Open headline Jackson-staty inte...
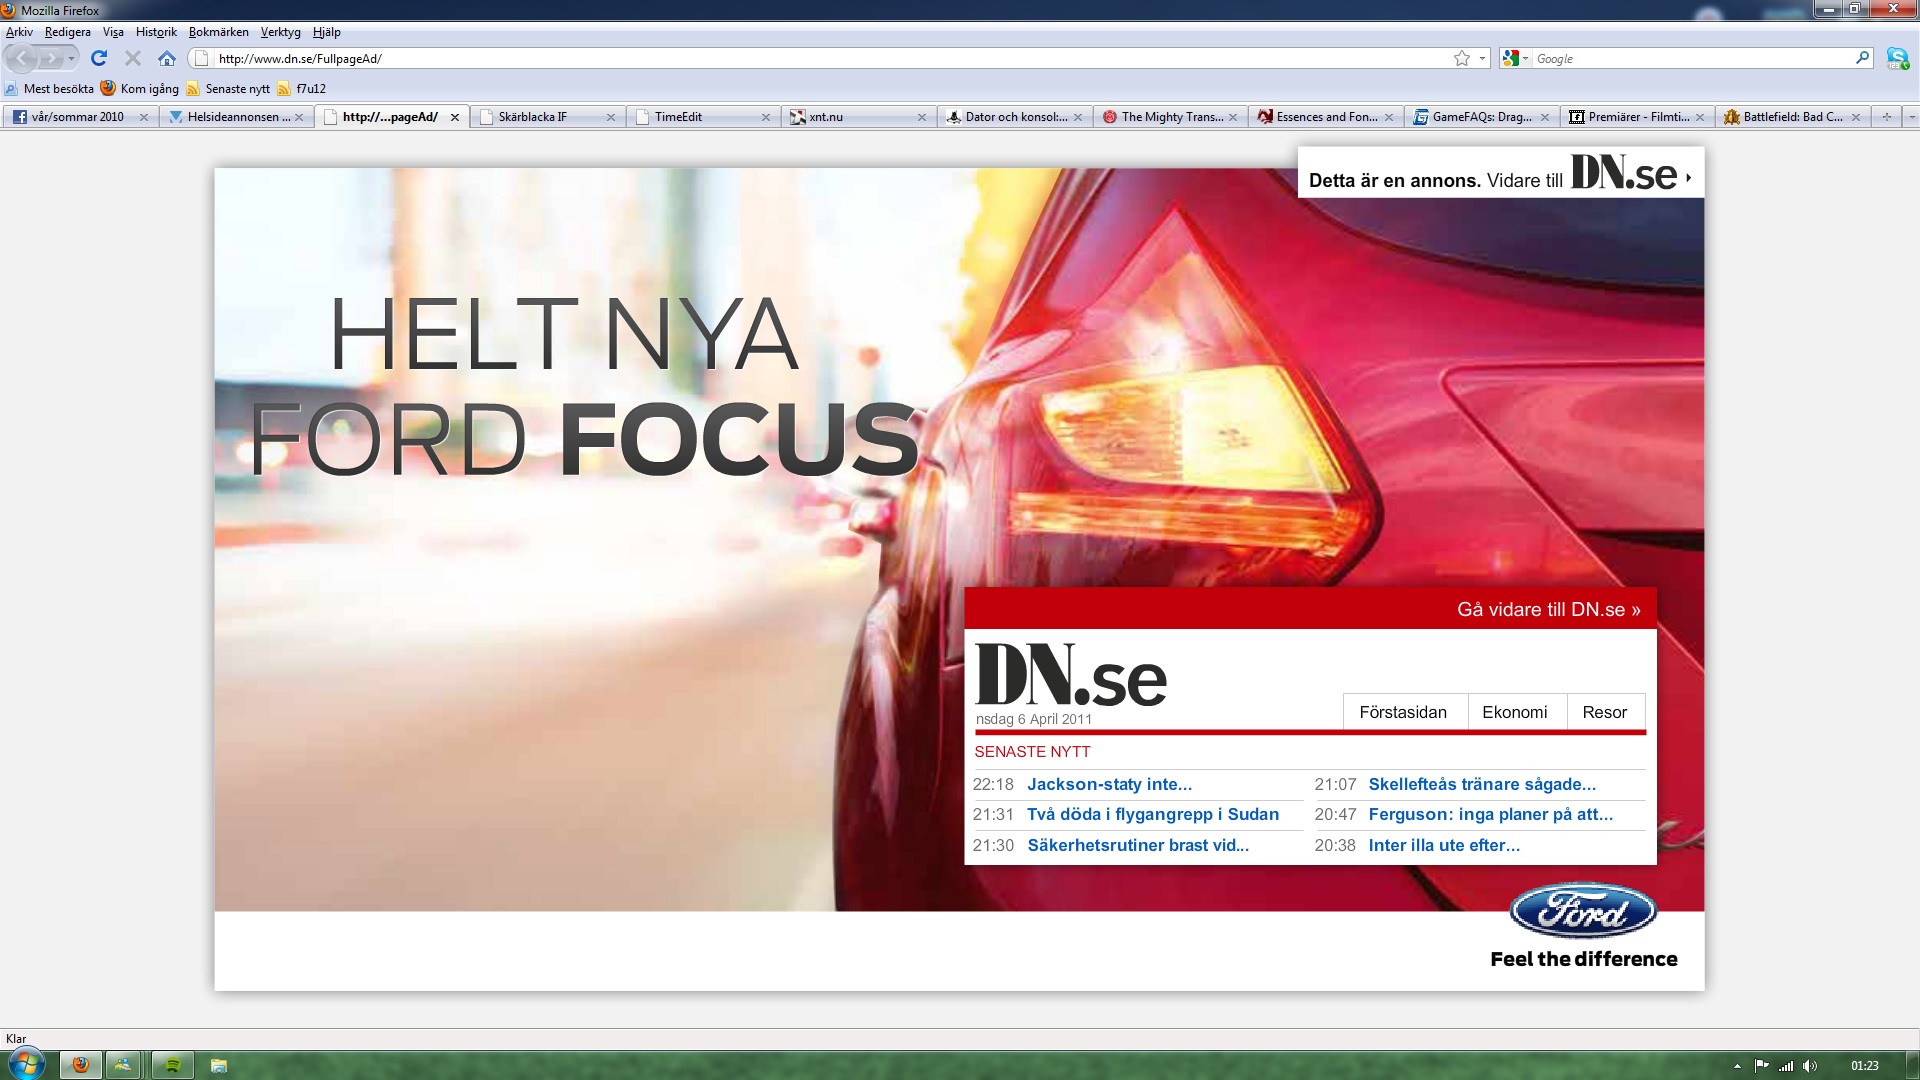Image resolution: width=1920 pixels, height=1080 pixels. point(1110,785)
